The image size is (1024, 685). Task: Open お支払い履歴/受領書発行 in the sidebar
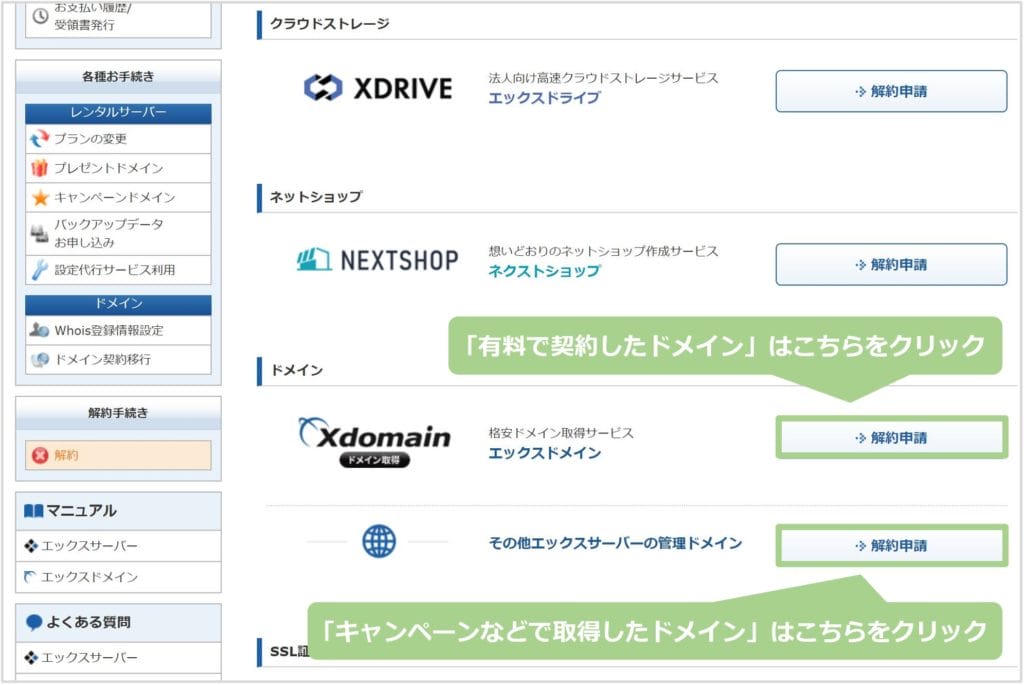(x=84, y=17)
